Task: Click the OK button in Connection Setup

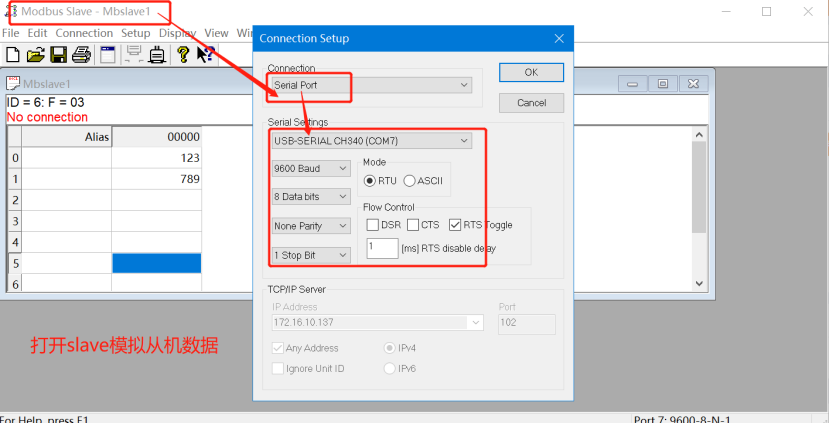Action: 531,72
